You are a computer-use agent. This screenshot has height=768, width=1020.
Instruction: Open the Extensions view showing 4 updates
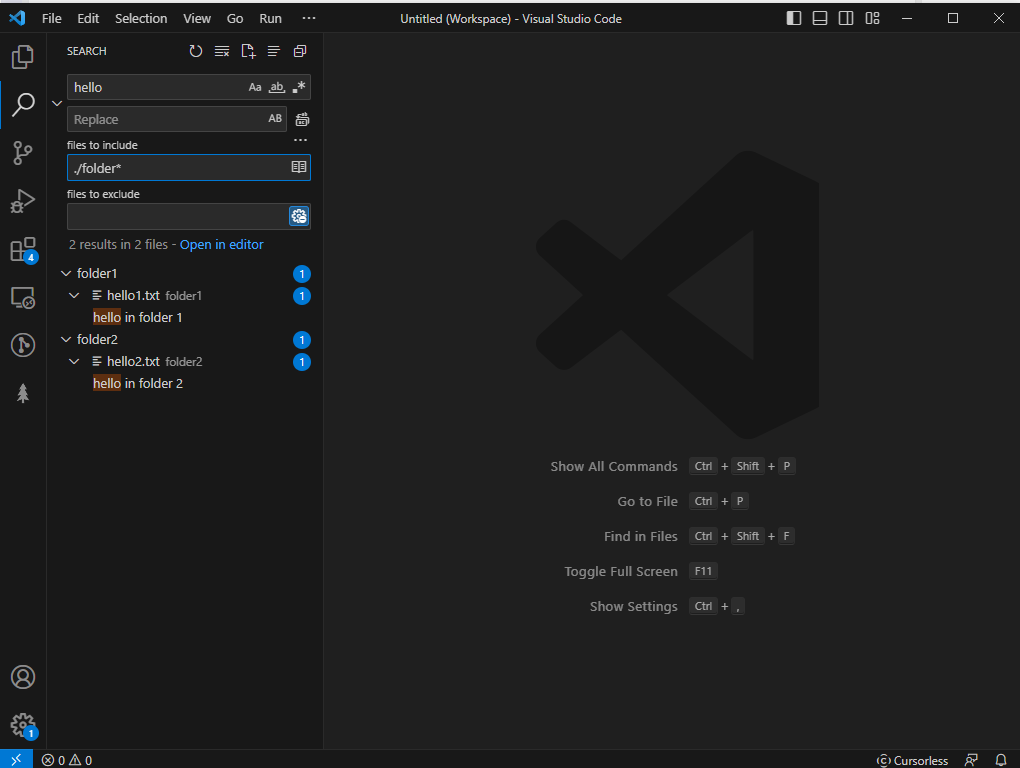pos(22,249)
